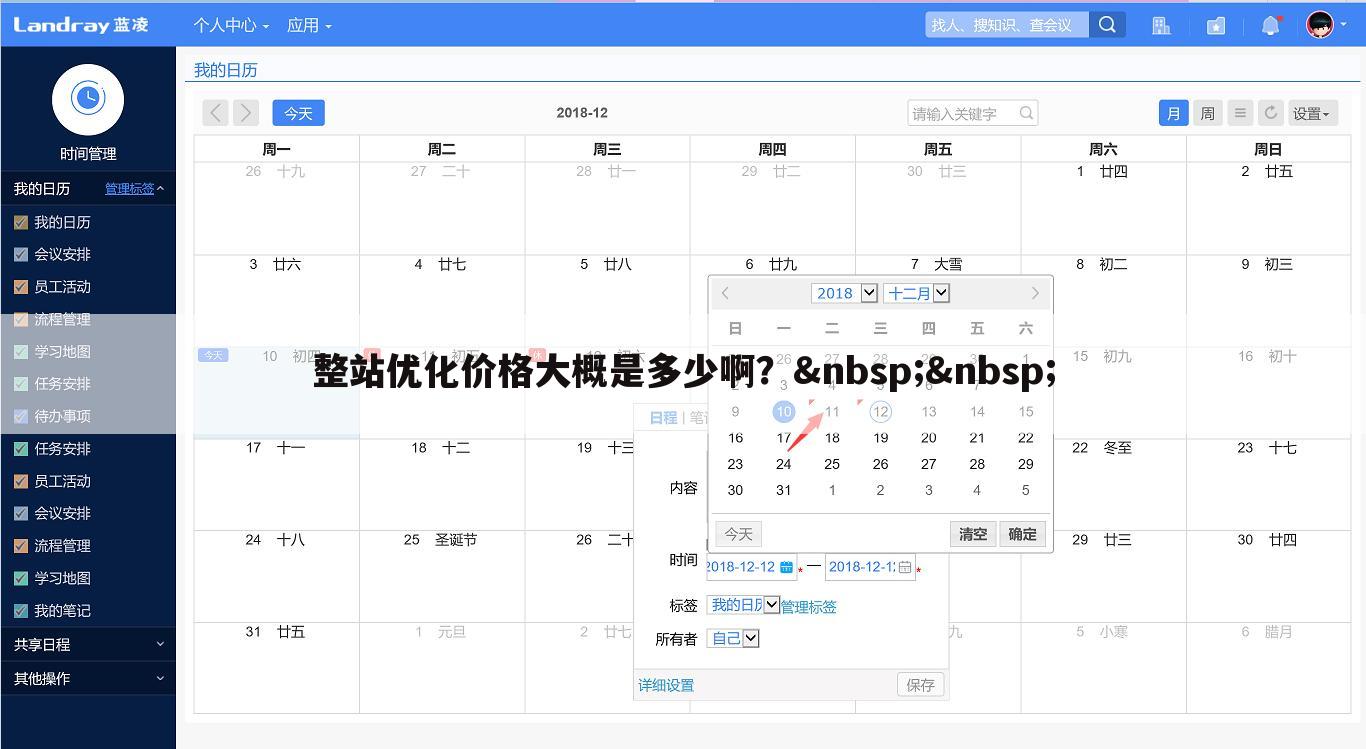Click the 清空 button
This screenshot has width=1366, height=749.
coord(973,534)
